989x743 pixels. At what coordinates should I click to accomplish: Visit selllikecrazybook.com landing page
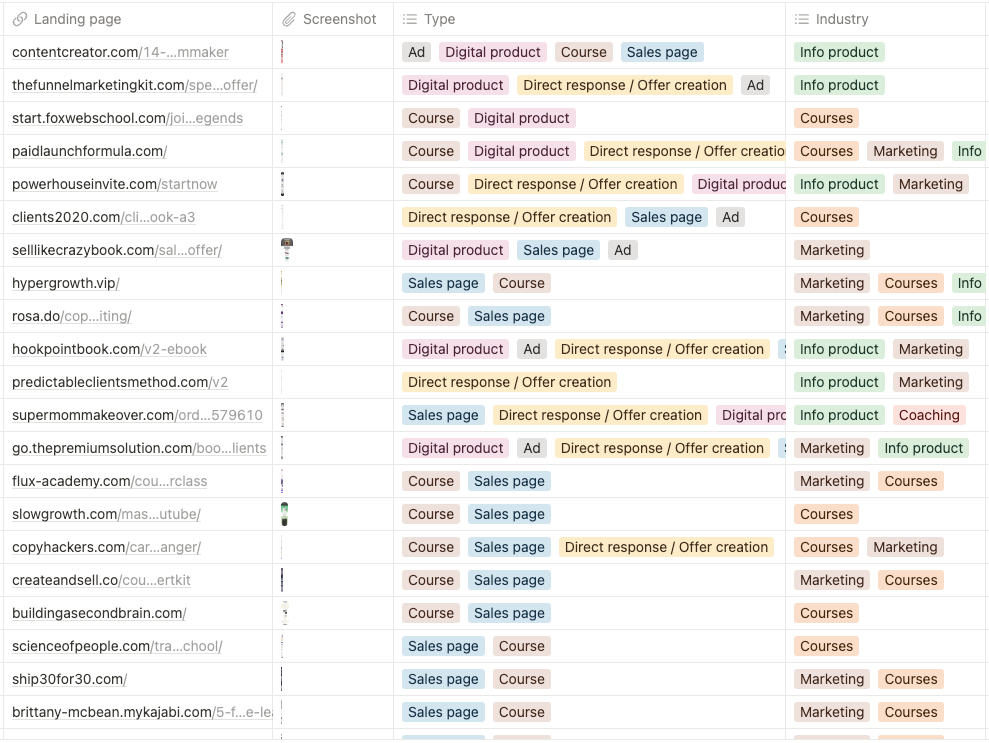[117, 250]
